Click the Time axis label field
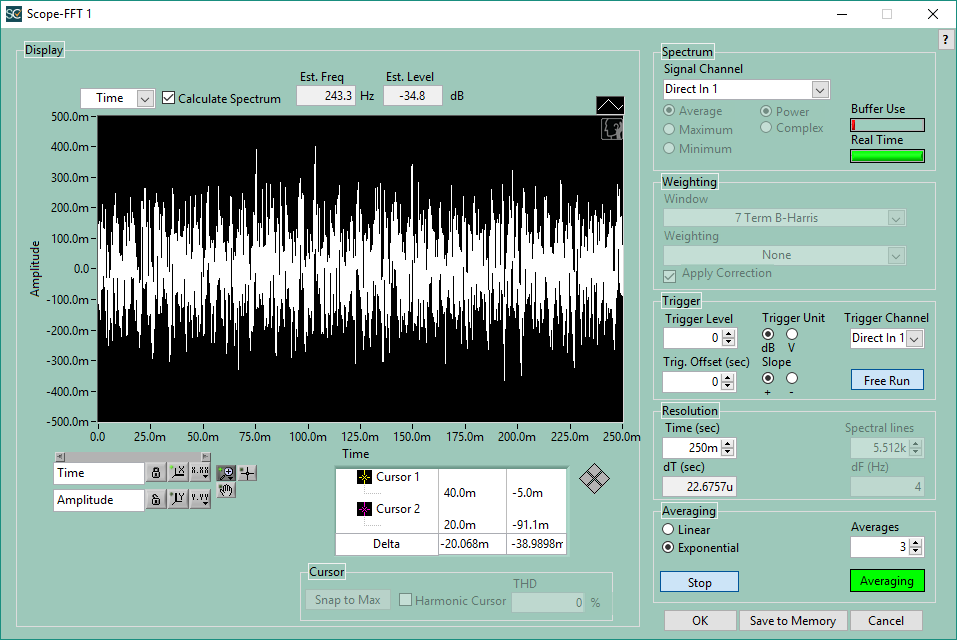 point(99,473)
